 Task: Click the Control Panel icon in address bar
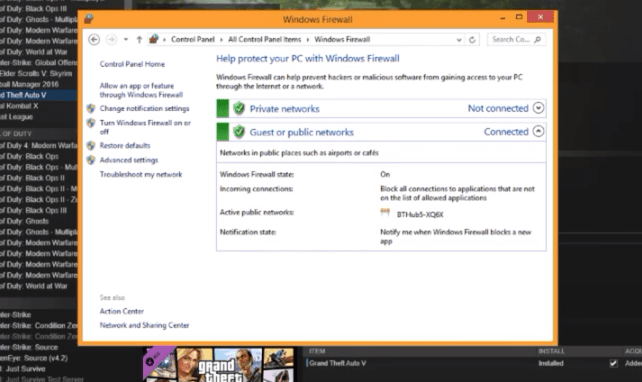pos(154,39)
